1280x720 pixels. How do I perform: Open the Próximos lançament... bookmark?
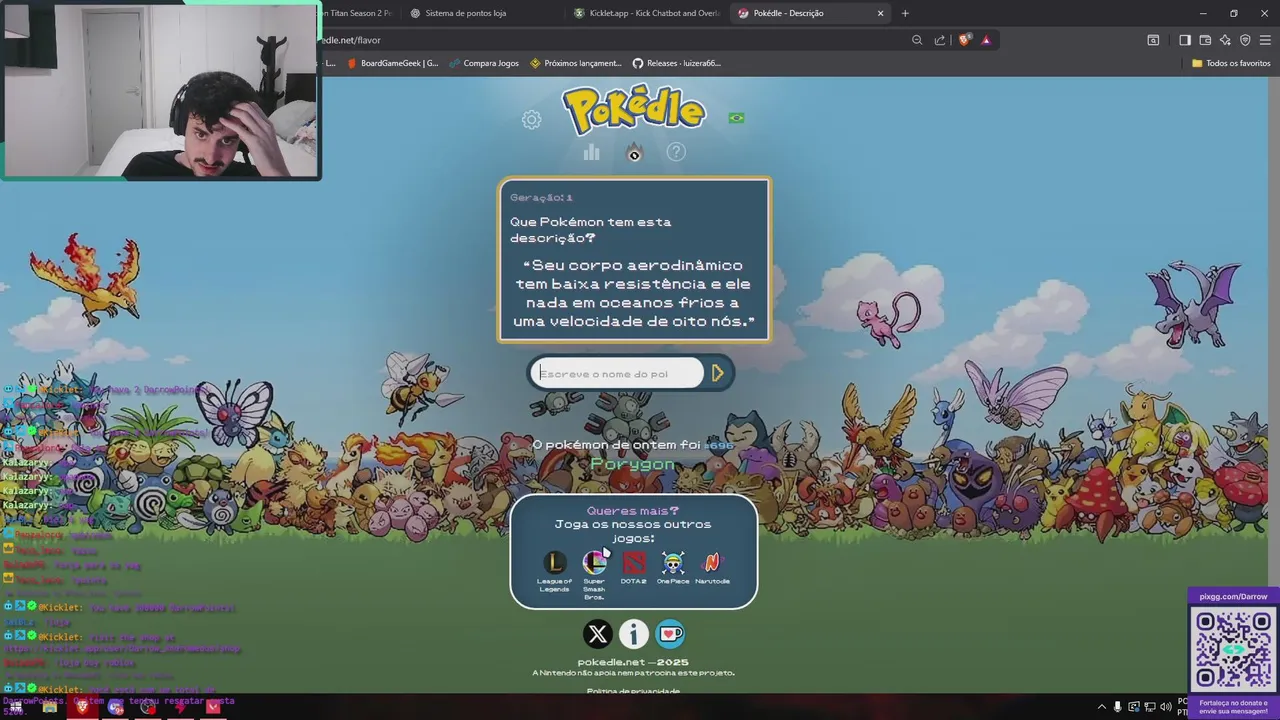[576, 63]
